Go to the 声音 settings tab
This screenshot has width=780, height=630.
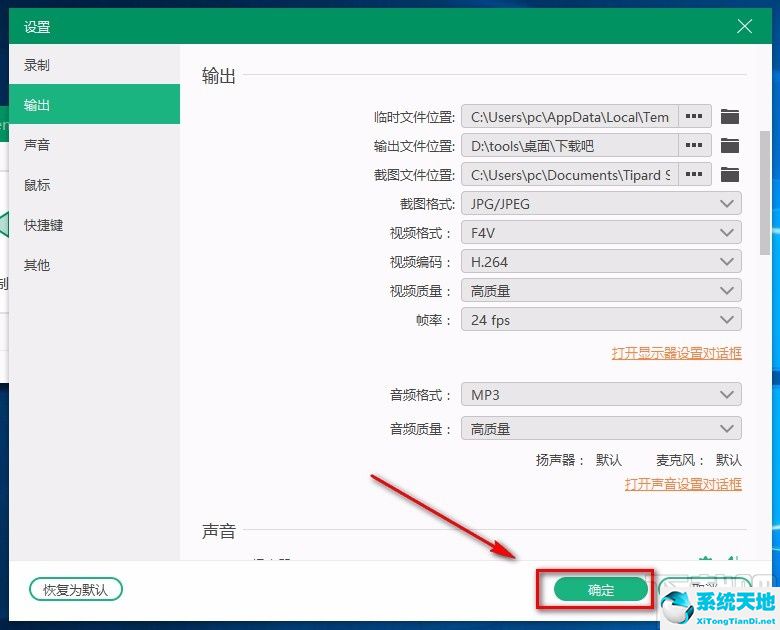click(x=95, y=145)
